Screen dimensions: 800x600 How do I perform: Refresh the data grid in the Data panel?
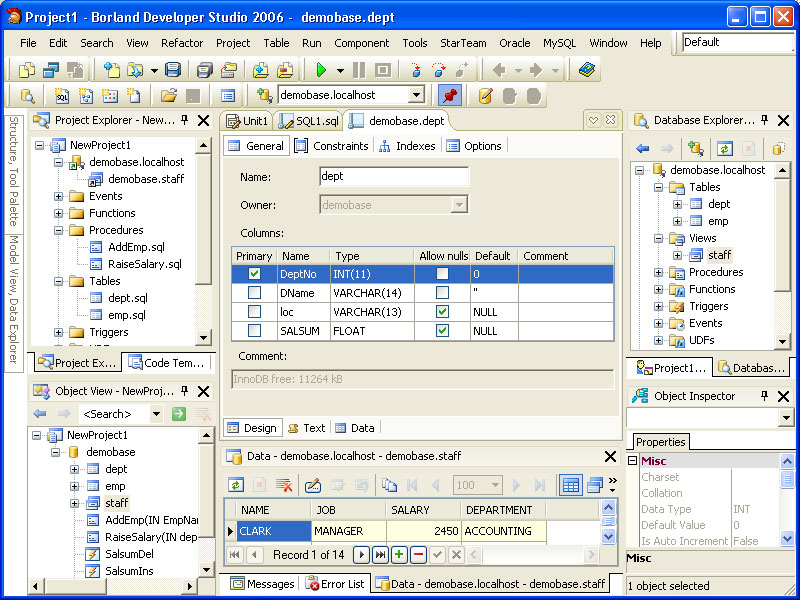[x=235, y=484]
